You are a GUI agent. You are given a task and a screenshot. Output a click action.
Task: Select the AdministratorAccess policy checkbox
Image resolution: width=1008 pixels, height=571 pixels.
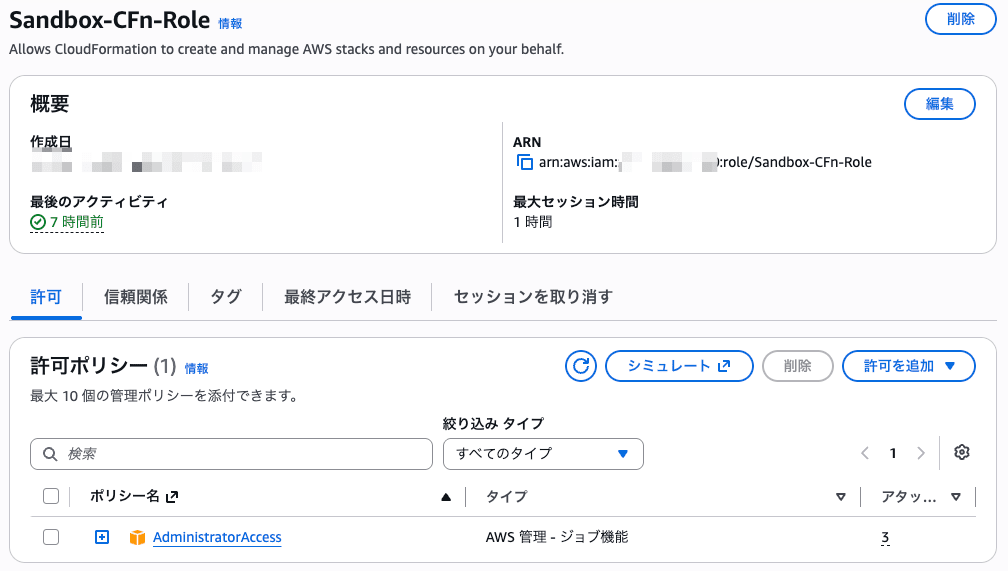(51, 537)
